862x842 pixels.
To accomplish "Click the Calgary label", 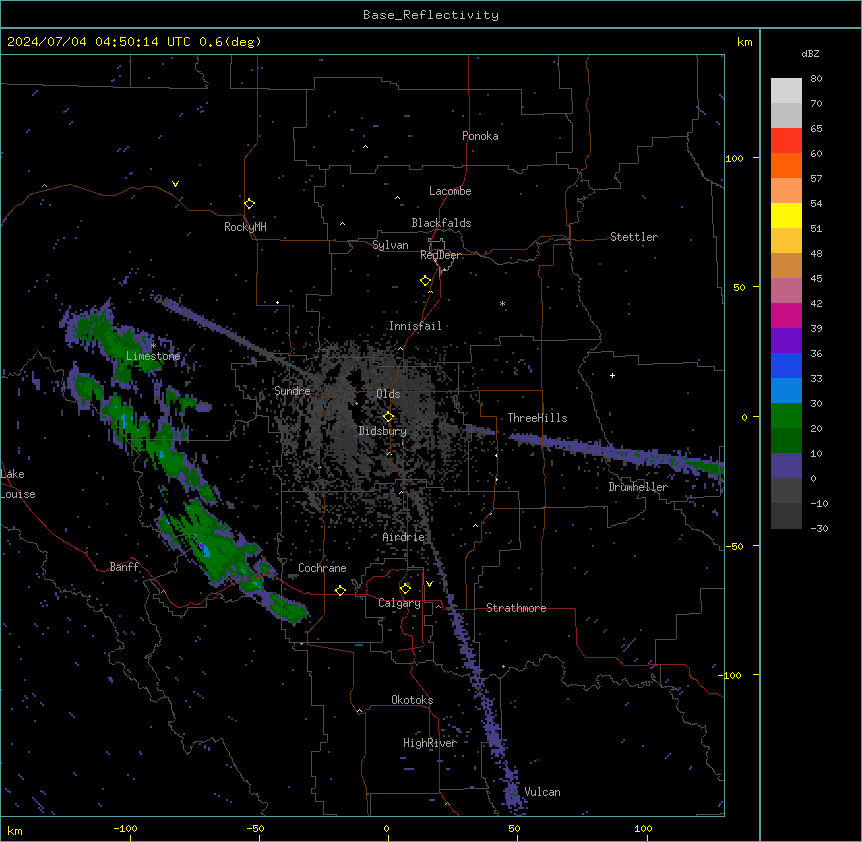I will coord(399,603).
